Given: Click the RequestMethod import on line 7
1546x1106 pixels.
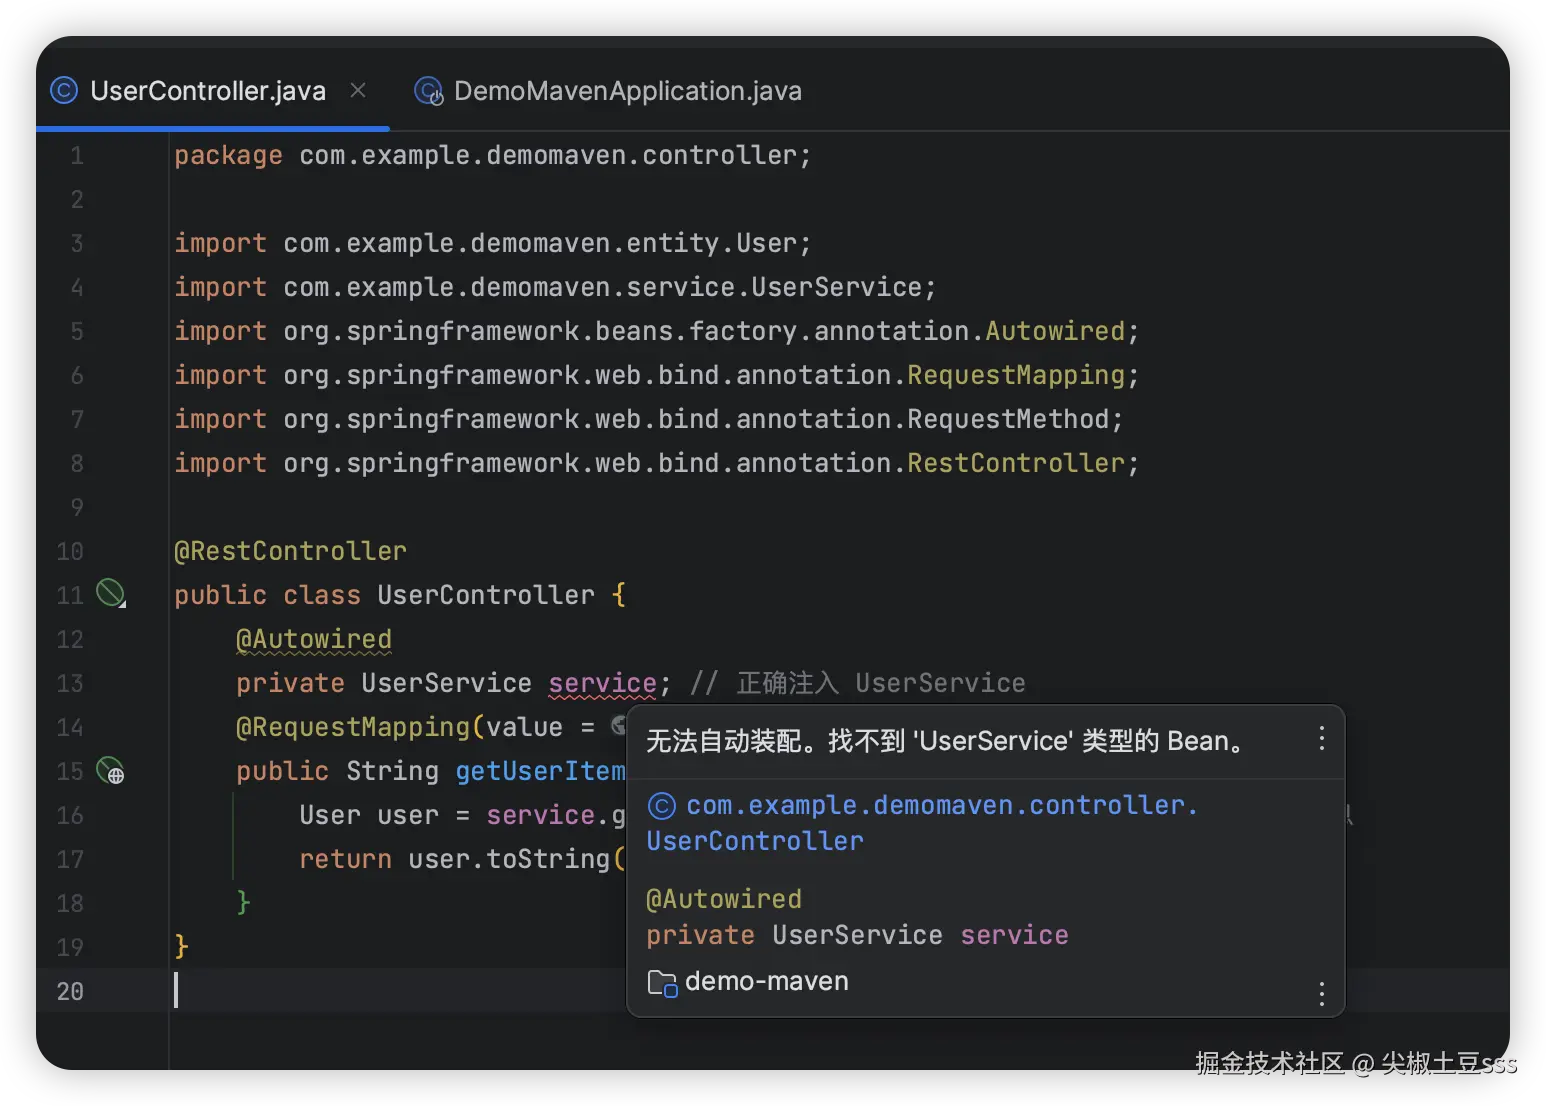Looking at the screenshot, I should click(x=649, y=419).
